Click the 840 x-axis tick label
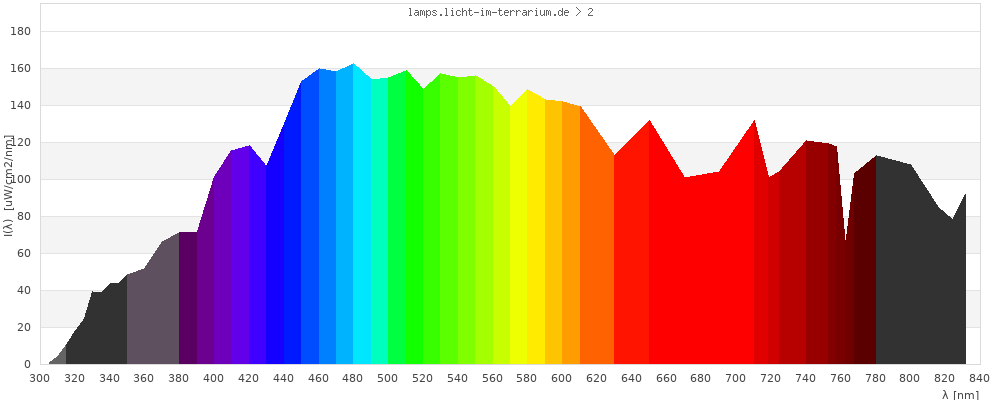The width and height of the screenshot is (1000, 400). 979,378
